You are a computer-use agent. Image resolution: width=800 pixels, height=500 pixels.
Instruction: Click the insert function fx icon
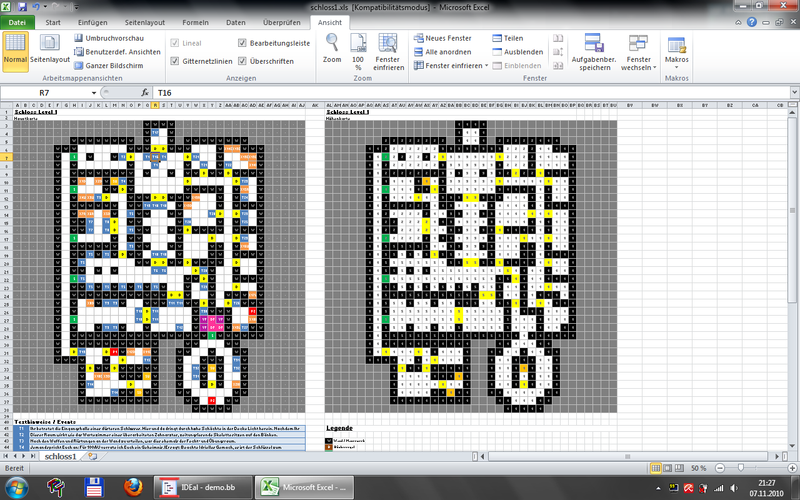coord(145,93)
